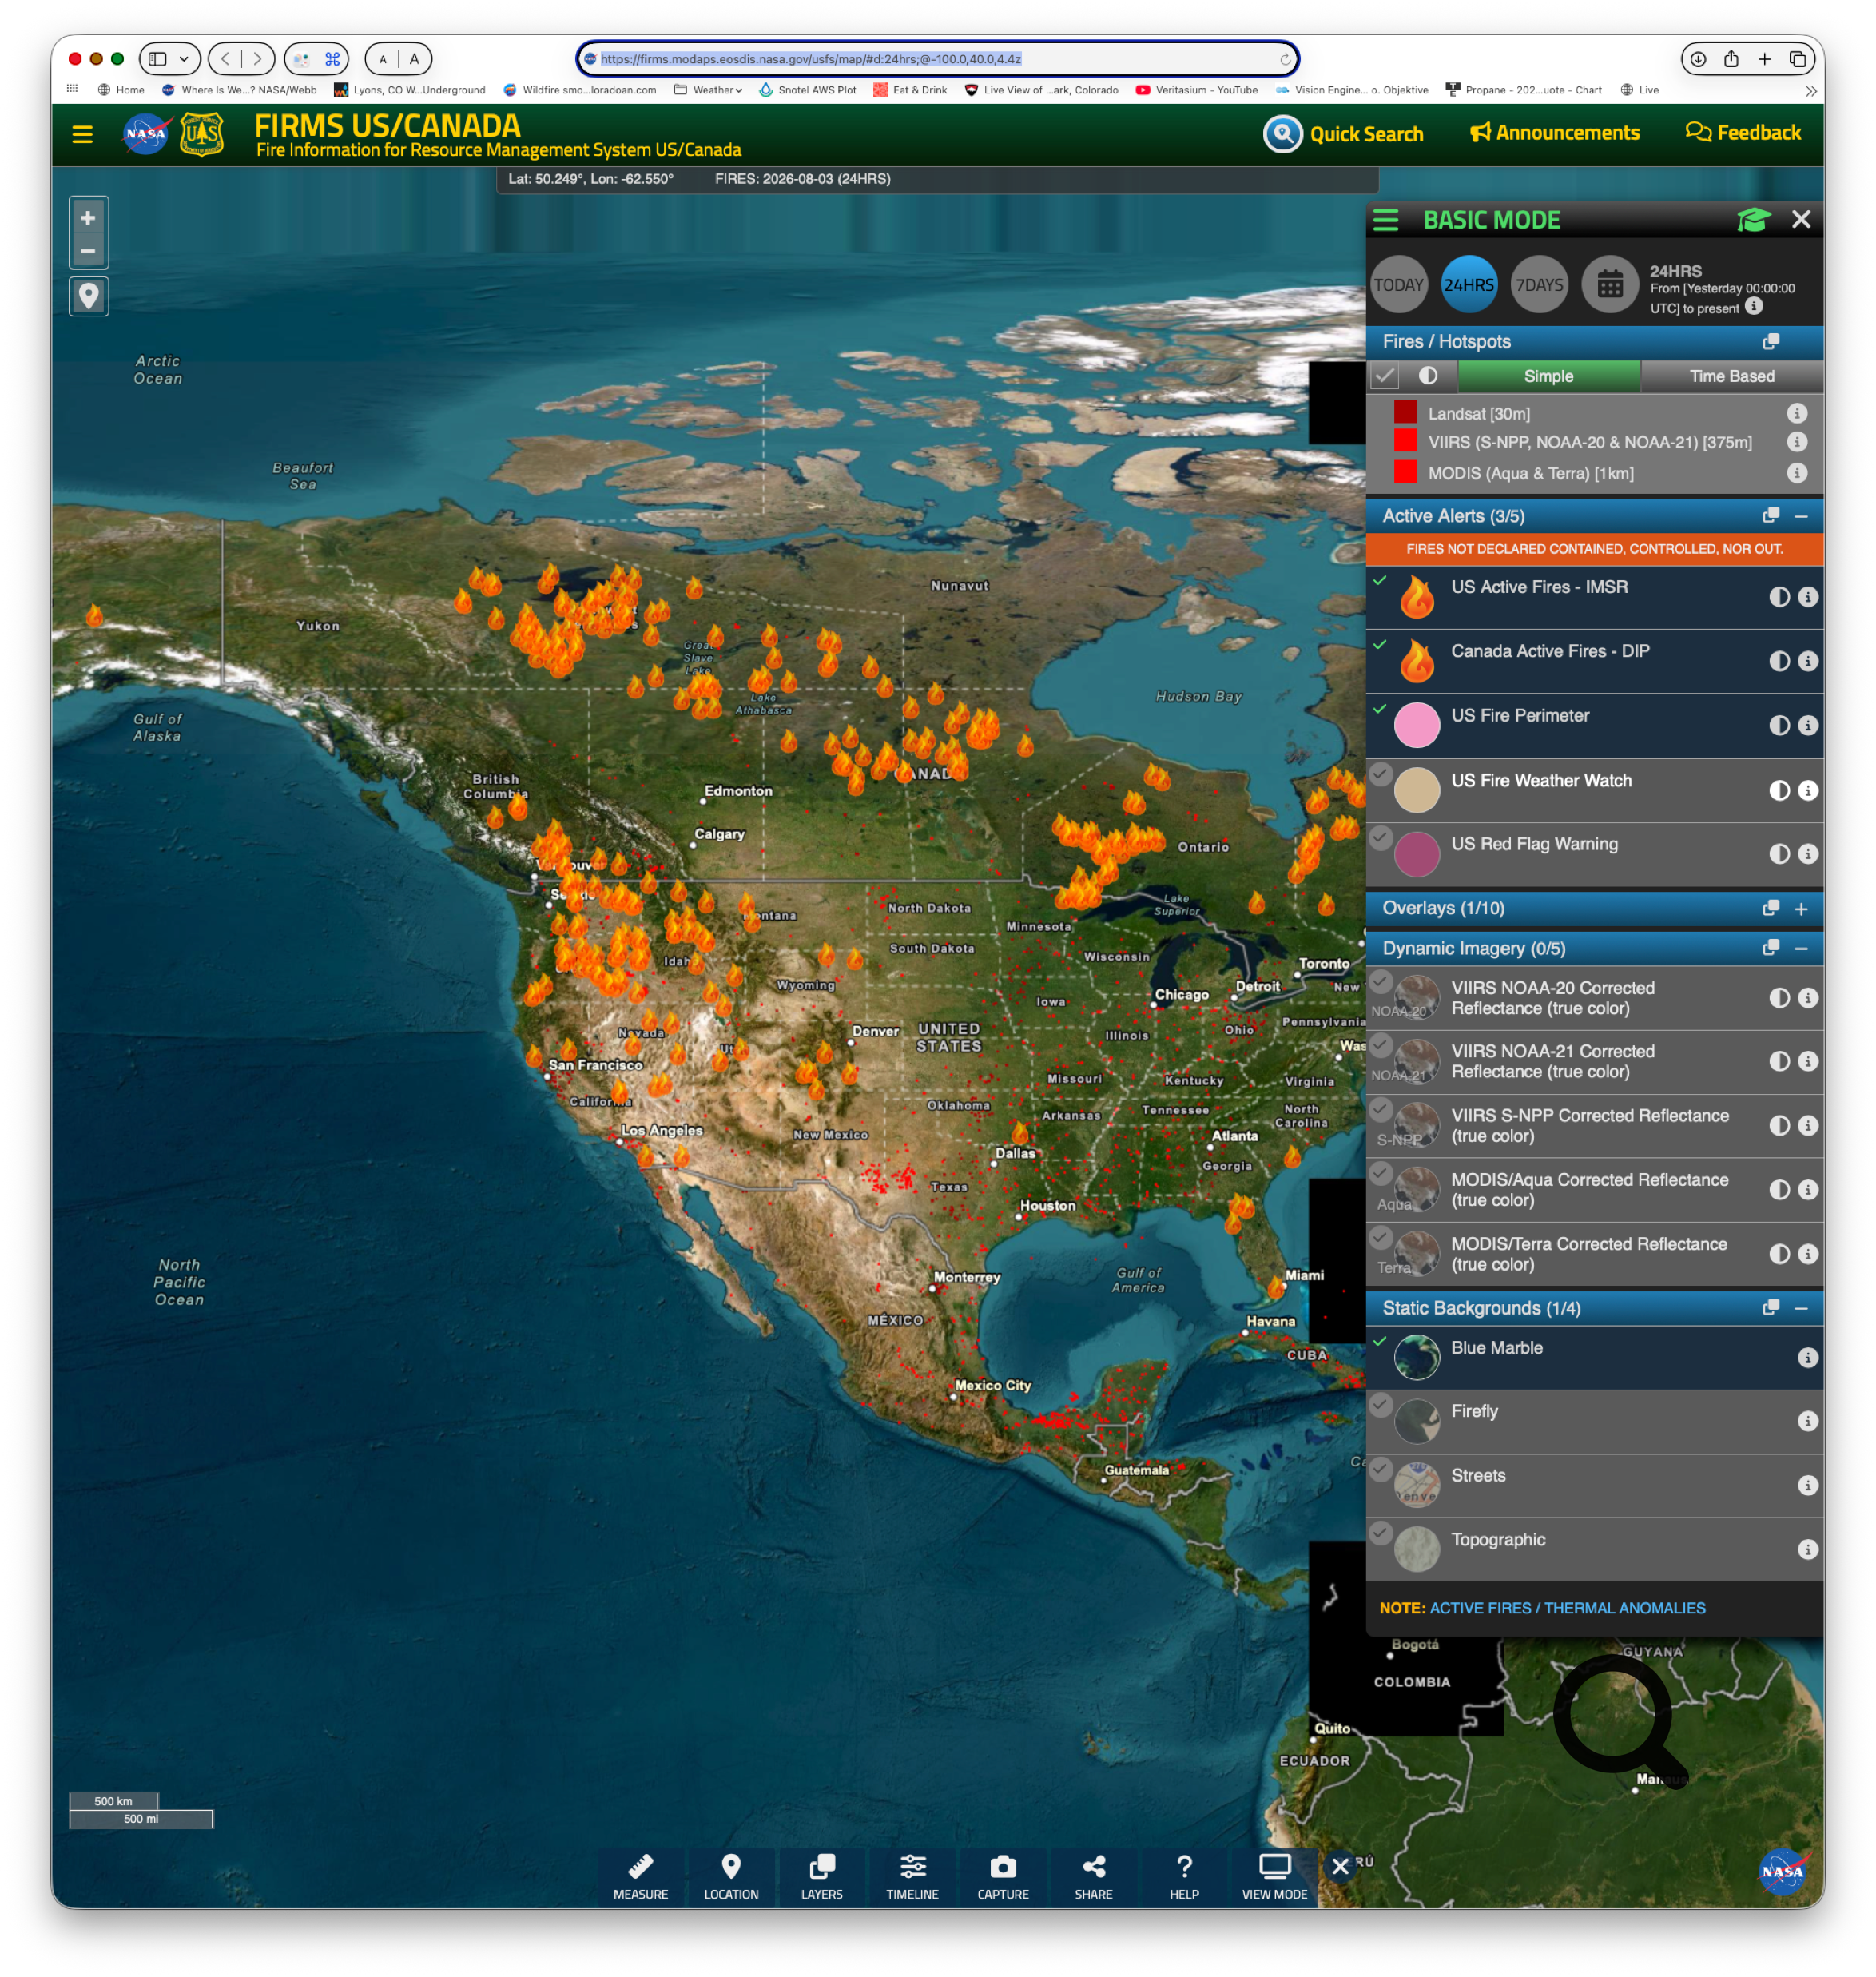Switch to the Simple fires tab

(1548, 376)
